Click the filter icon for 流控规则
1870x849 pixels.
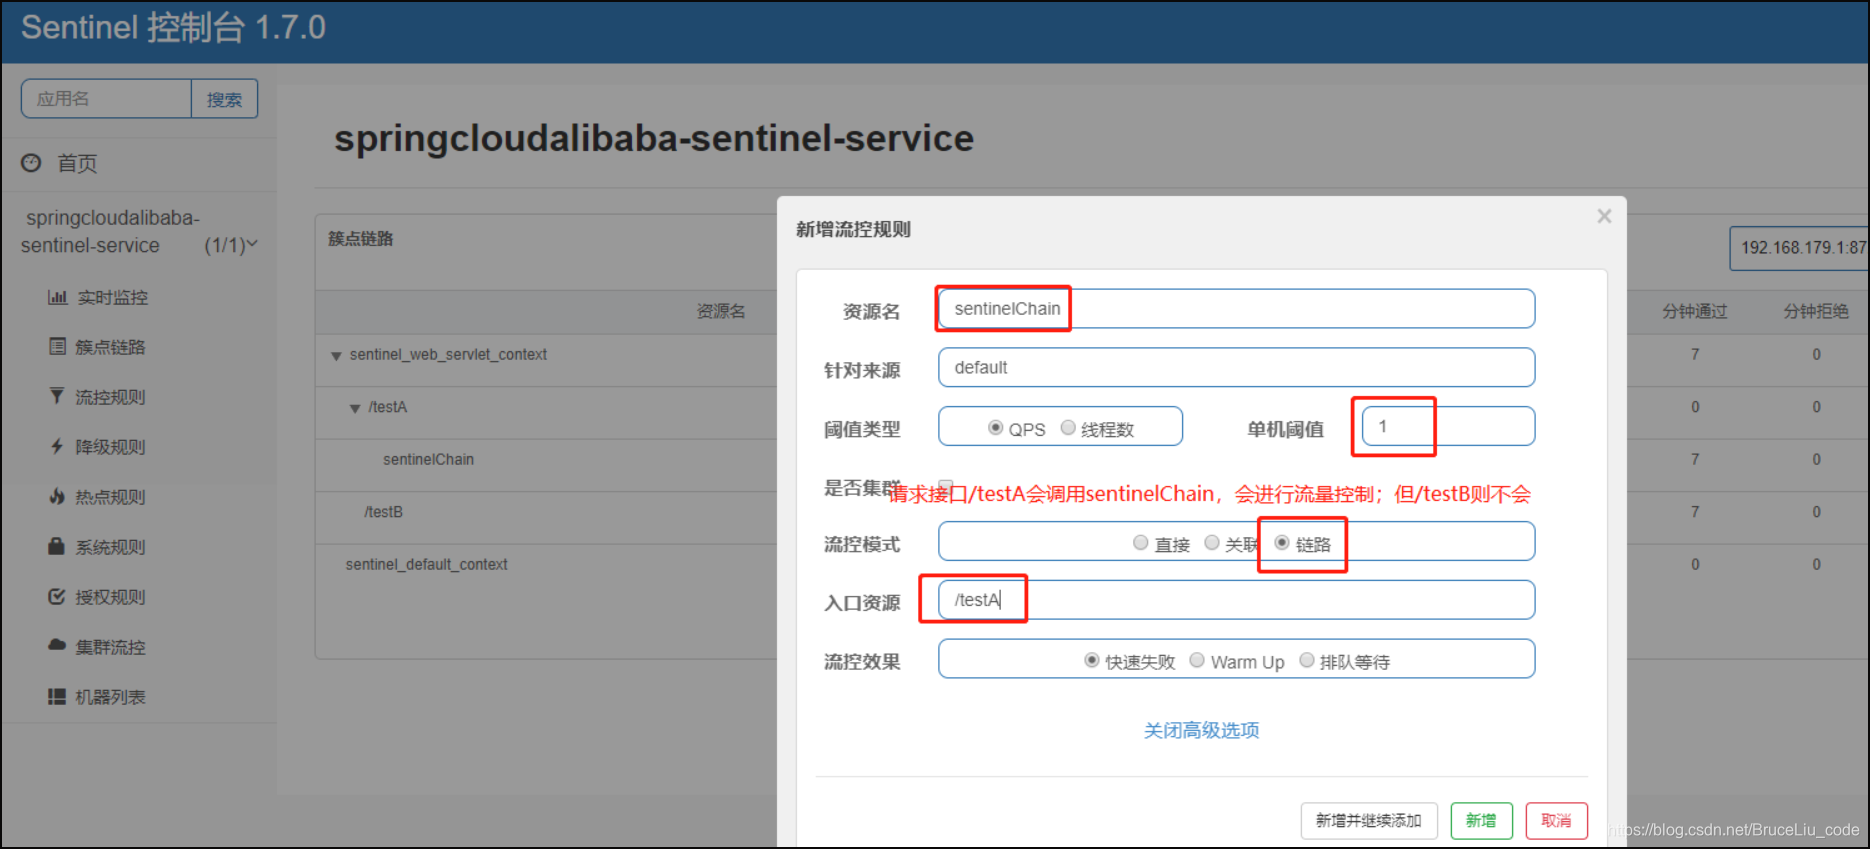(x=57, y=396)
